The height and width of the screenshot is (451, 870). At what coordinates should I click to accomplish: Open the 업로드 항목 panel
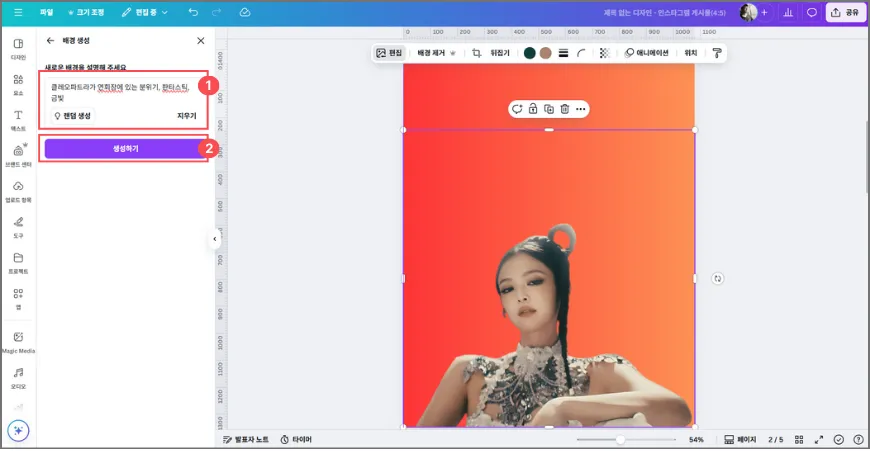point(18,191)
